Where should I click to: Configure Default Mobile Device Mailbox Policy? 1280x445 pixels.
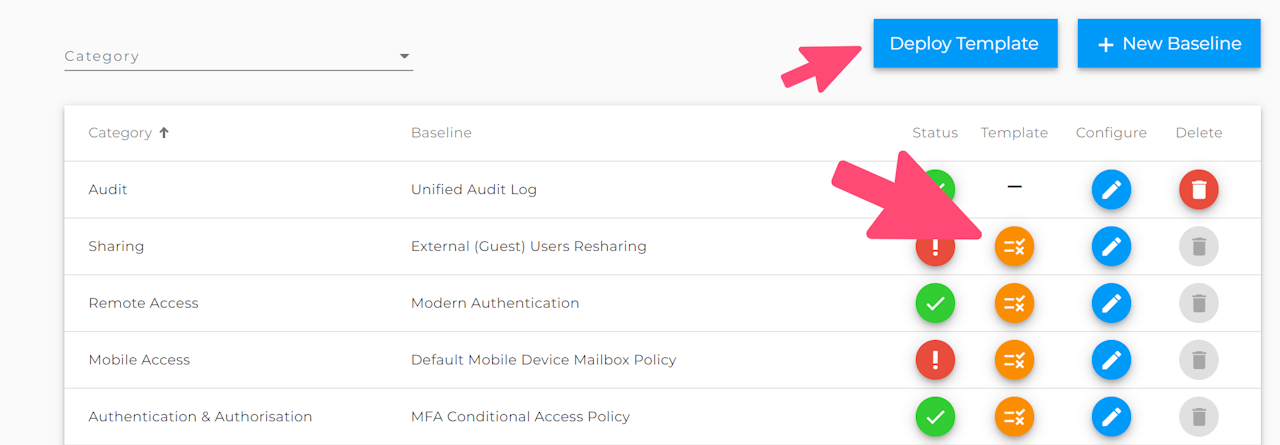tap(1111, 360)
